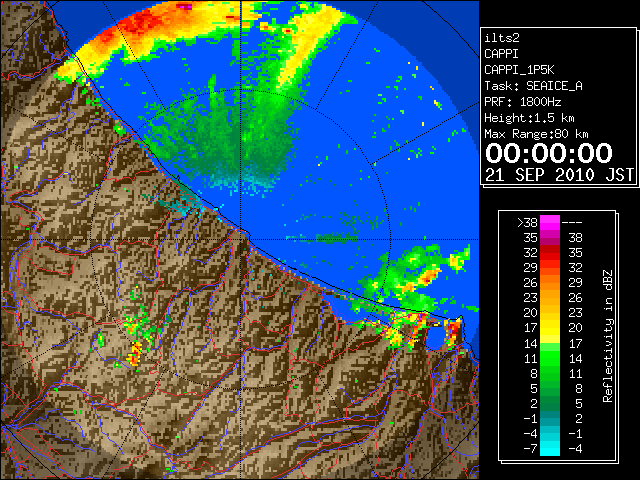This screenshot has width=640, height=480.
Task: Click the '>38' legend value
Action: pyautogui.click(x=527, y=222)
